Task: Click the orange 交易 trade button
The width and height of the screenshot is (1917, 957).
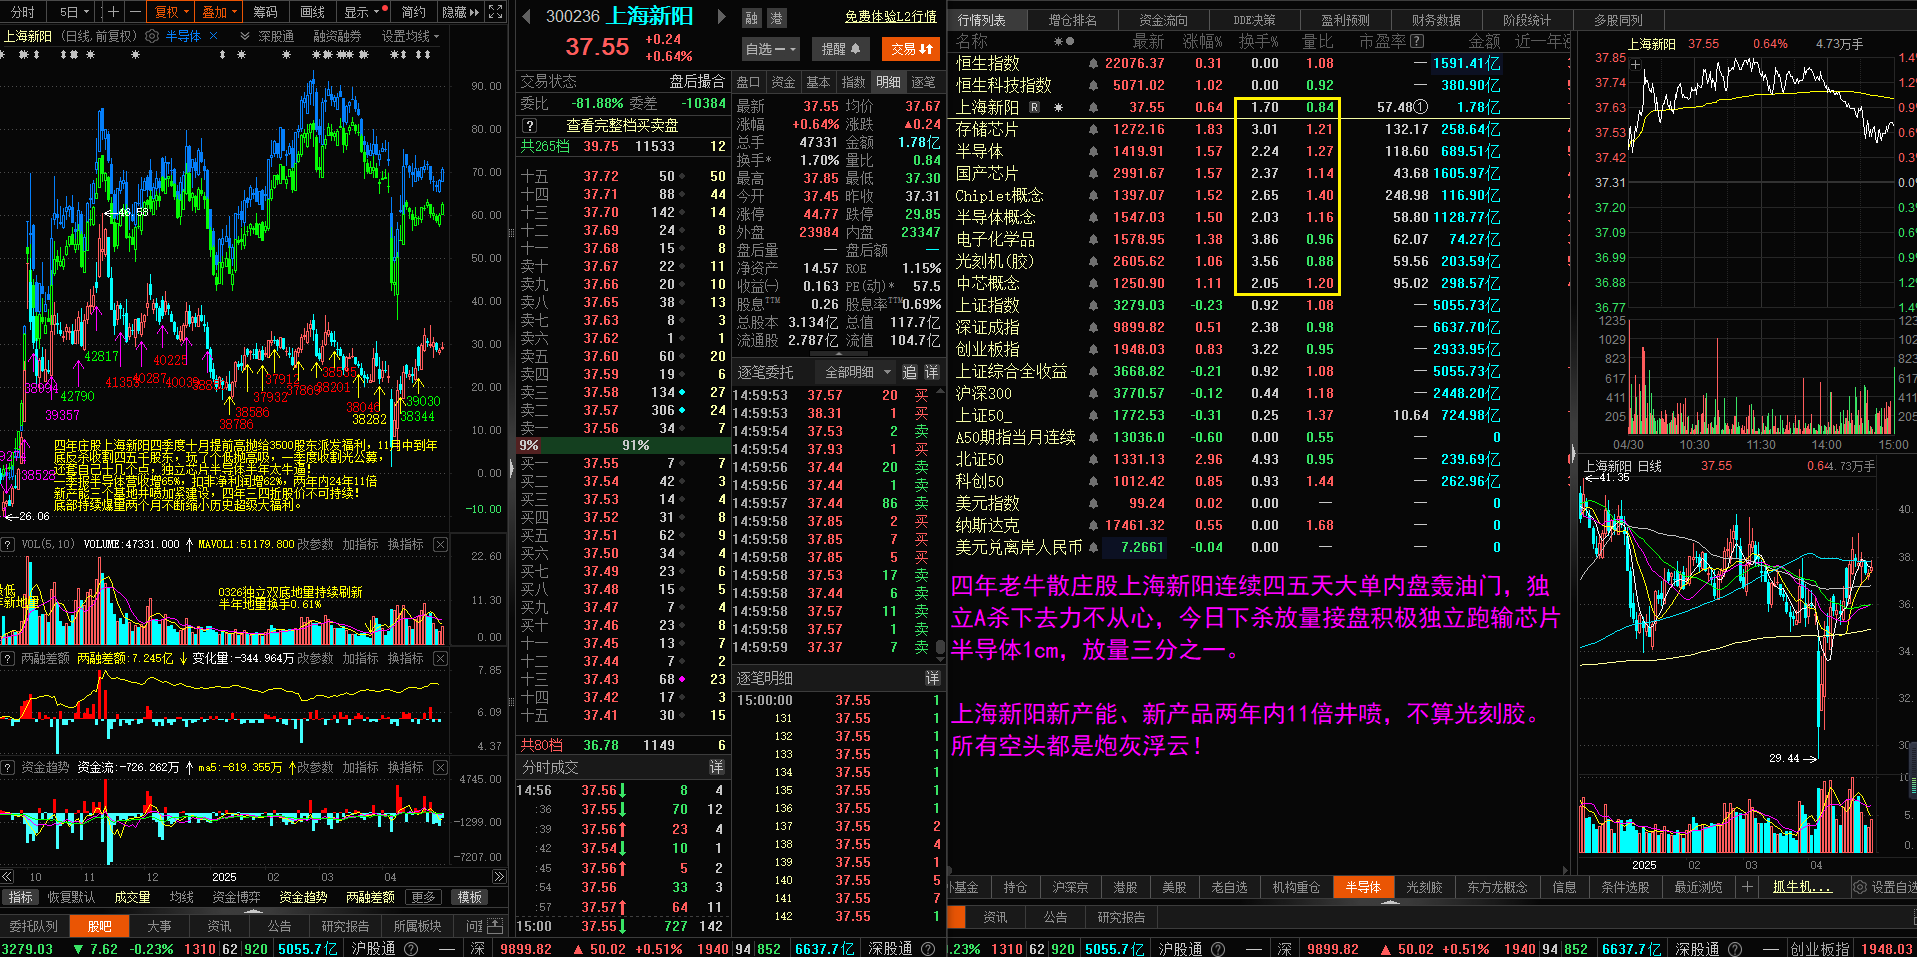Action: (x=911, y=49)
